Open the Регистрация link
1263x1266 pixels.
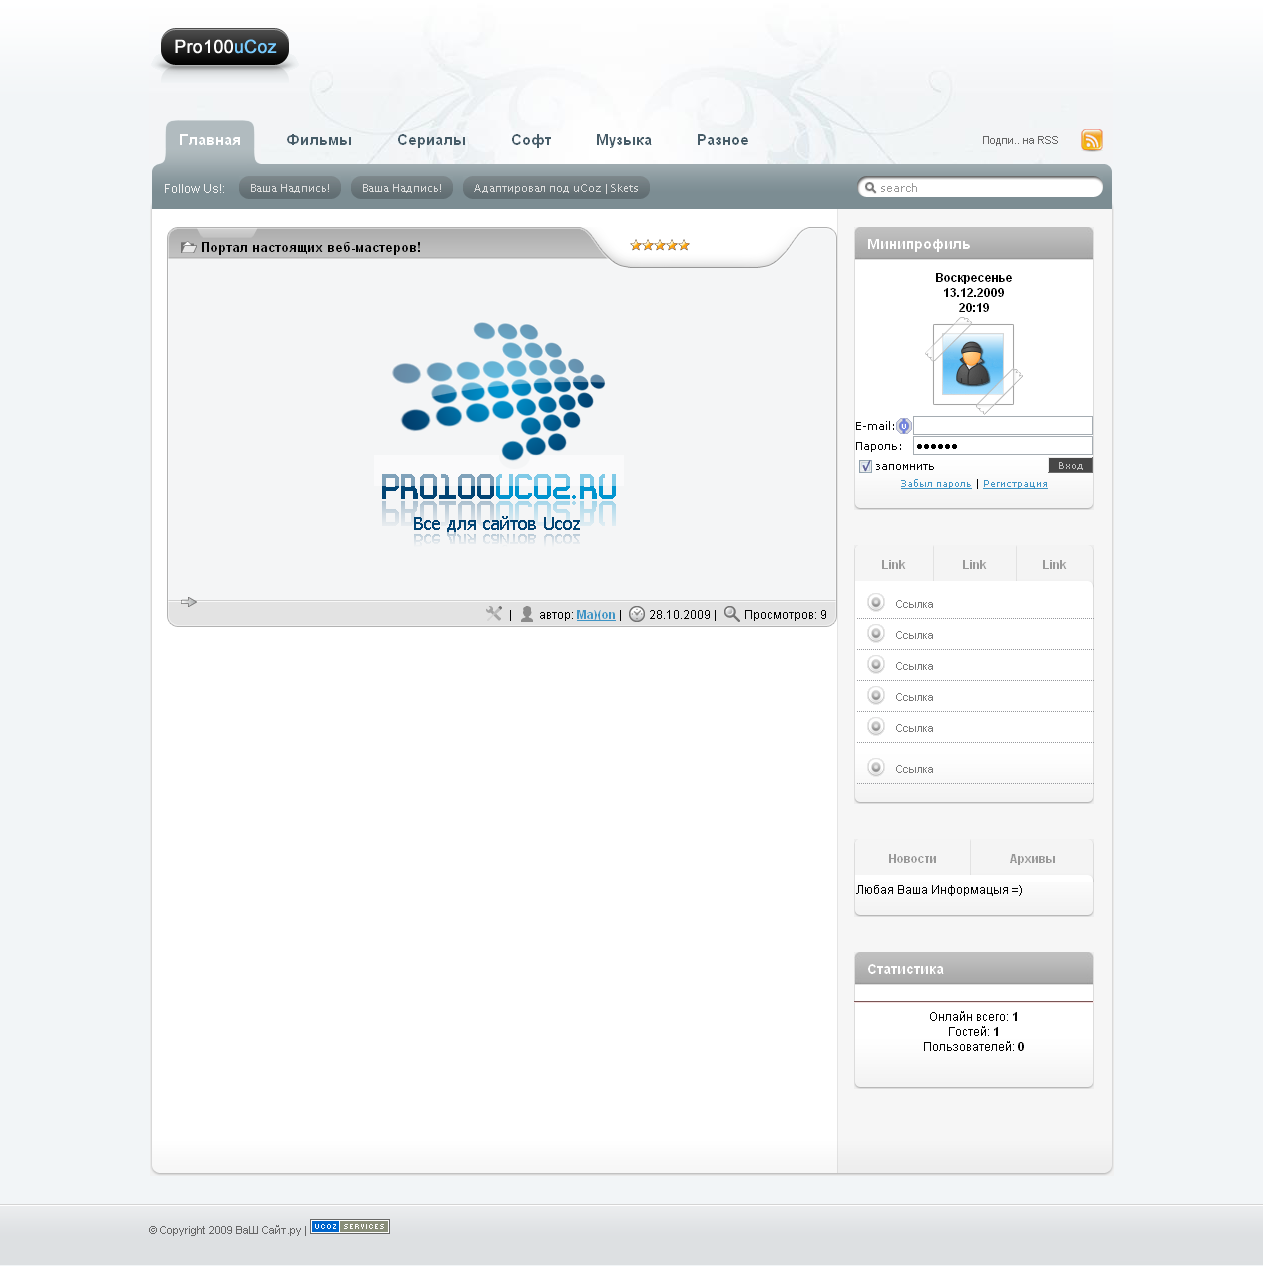pos(1015,484)
